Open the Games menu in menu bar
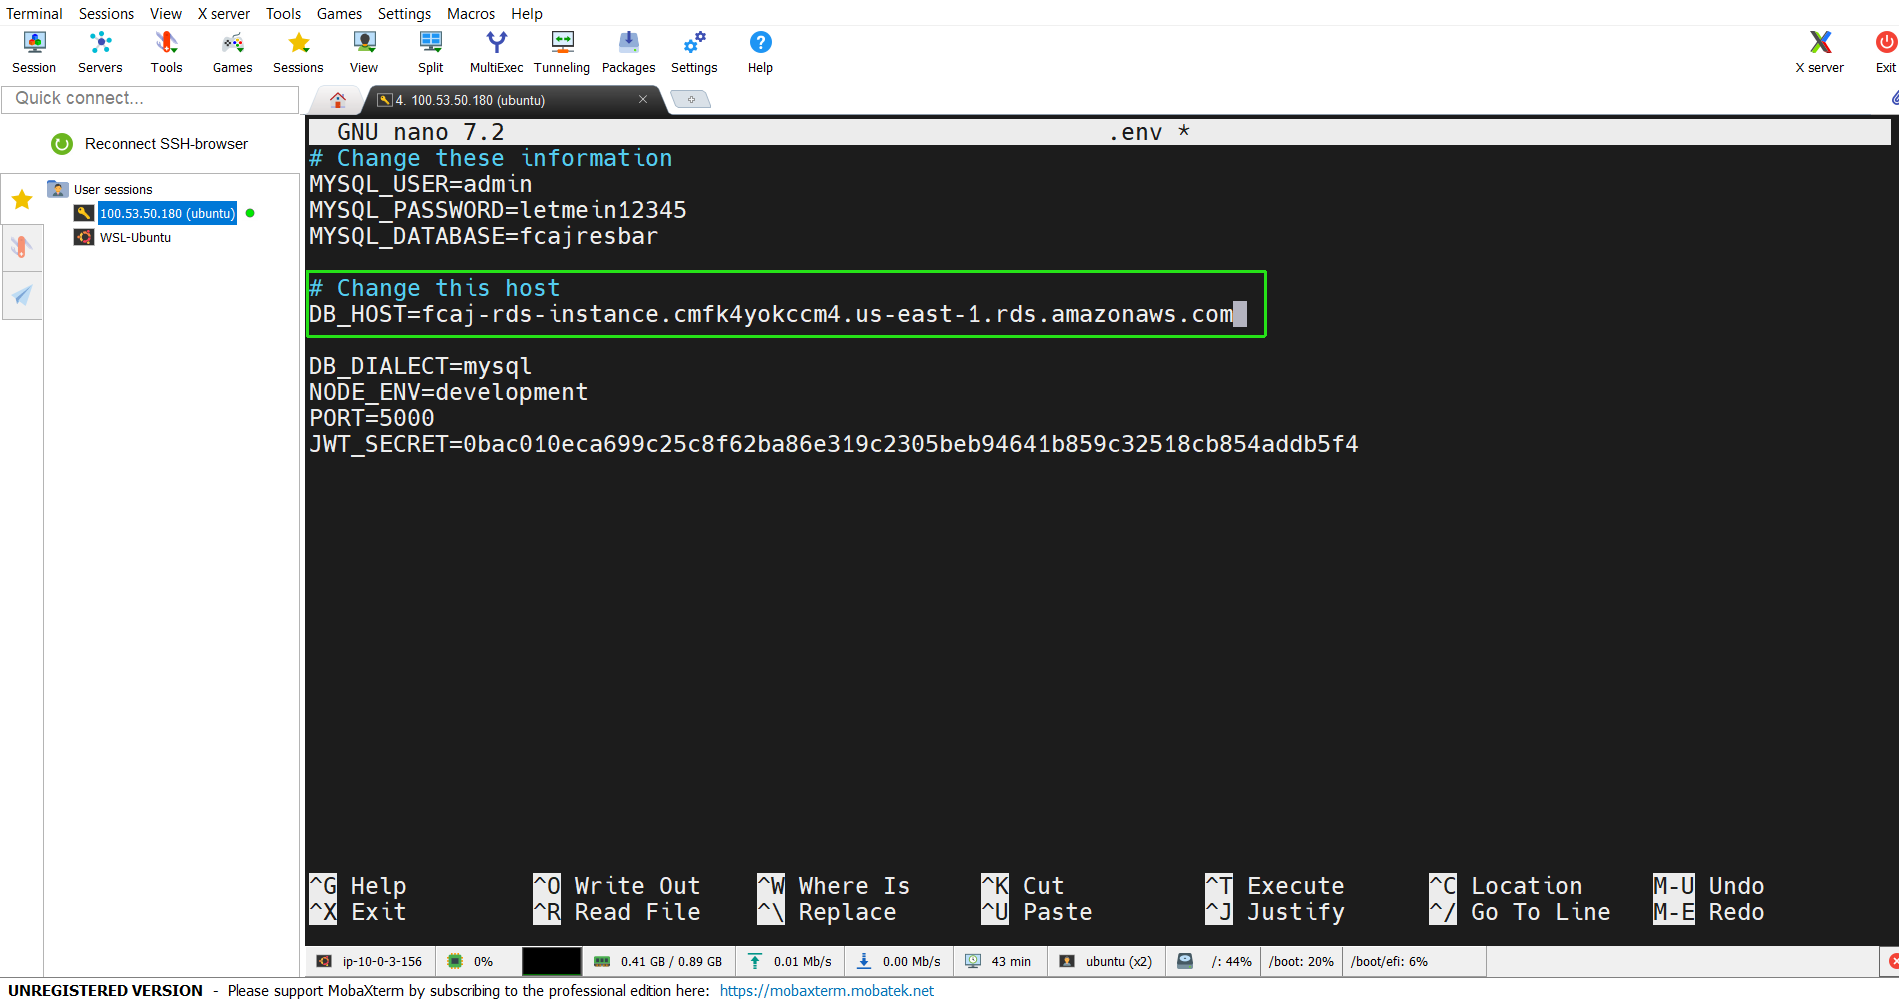Screen dimensions: 1899x1000 (339, 13)
